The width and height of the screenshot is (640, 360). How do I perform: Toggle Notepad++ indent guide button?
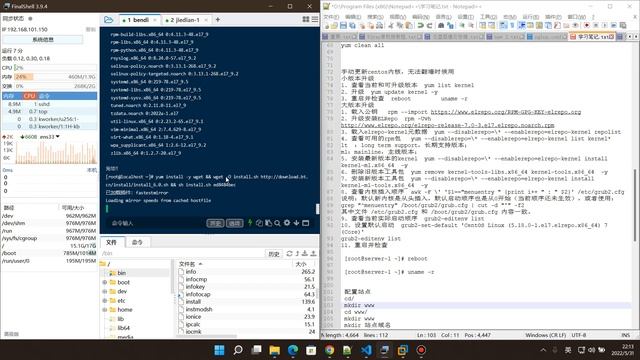pyautogui.click(x=522, y=26)
